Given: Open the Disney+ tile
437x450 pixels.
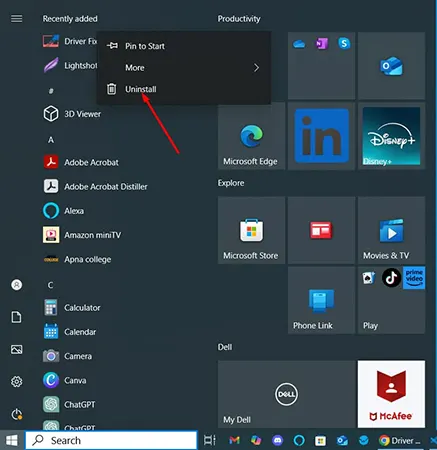Looking at the screenshot, I should (391, 136).
